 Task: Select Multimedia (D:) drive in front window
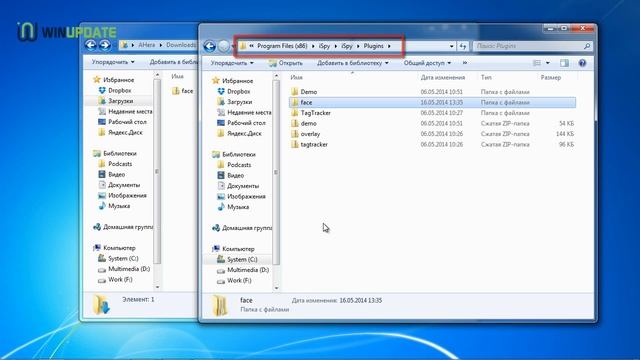point(248,270)
